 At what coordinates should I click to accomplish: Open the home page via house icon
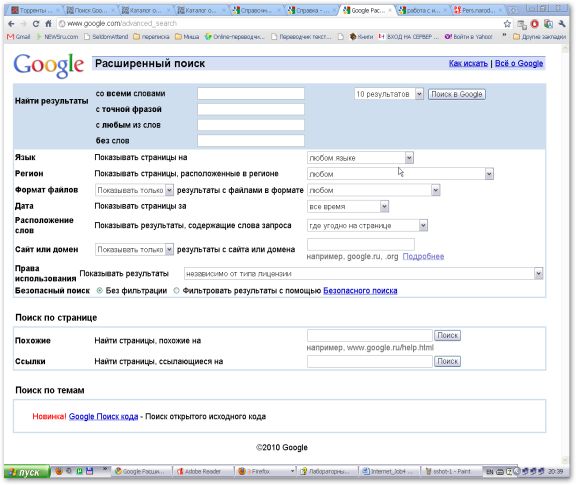coord(48,24)
